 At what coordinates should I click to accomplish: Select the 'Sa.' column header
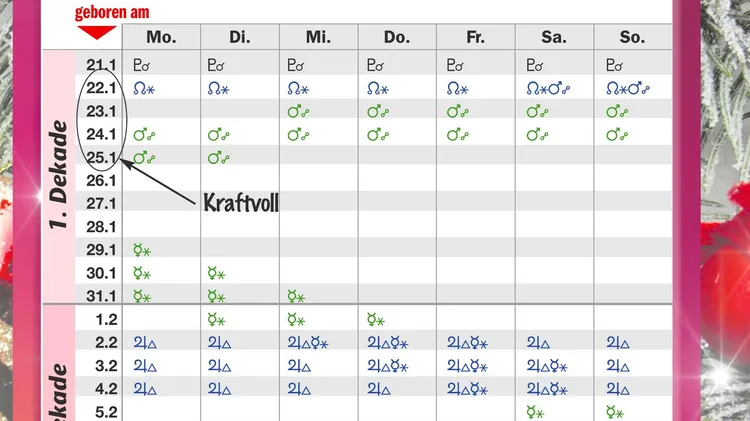tap(554, 37)
